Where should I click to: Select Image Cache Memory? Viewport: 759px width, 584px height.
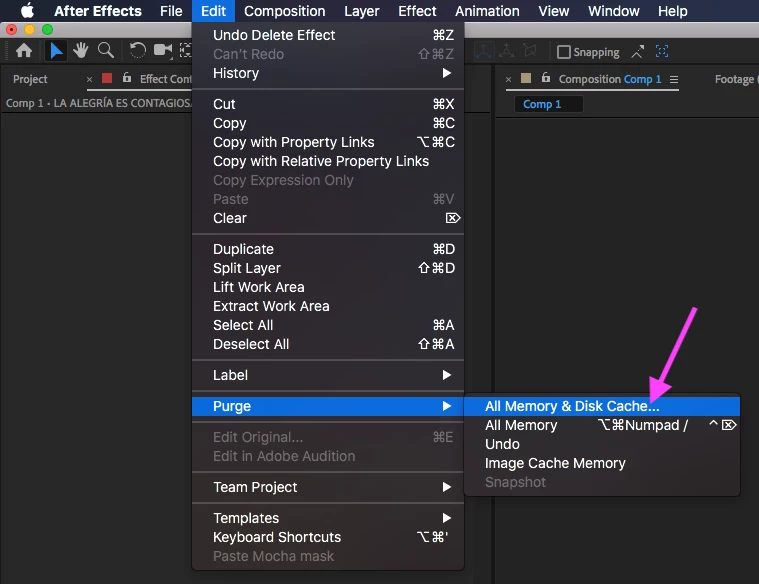tap(602, 463)
